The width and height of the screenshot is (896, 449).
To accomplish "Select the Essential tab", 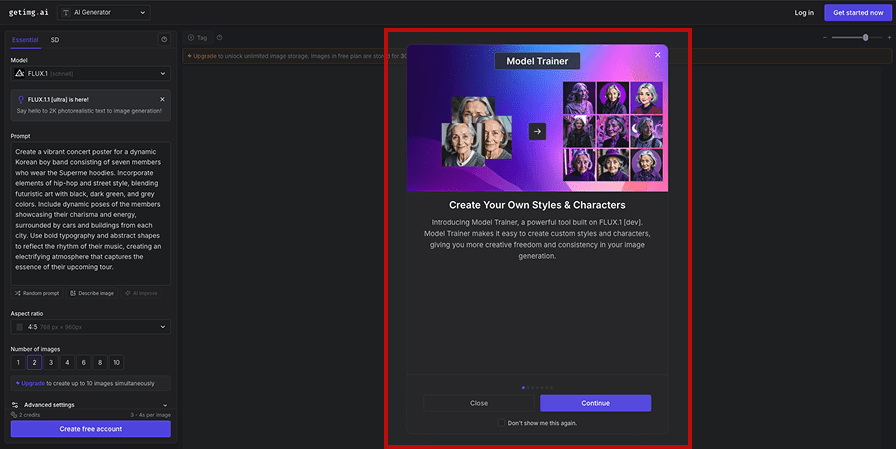I will 25,40.
